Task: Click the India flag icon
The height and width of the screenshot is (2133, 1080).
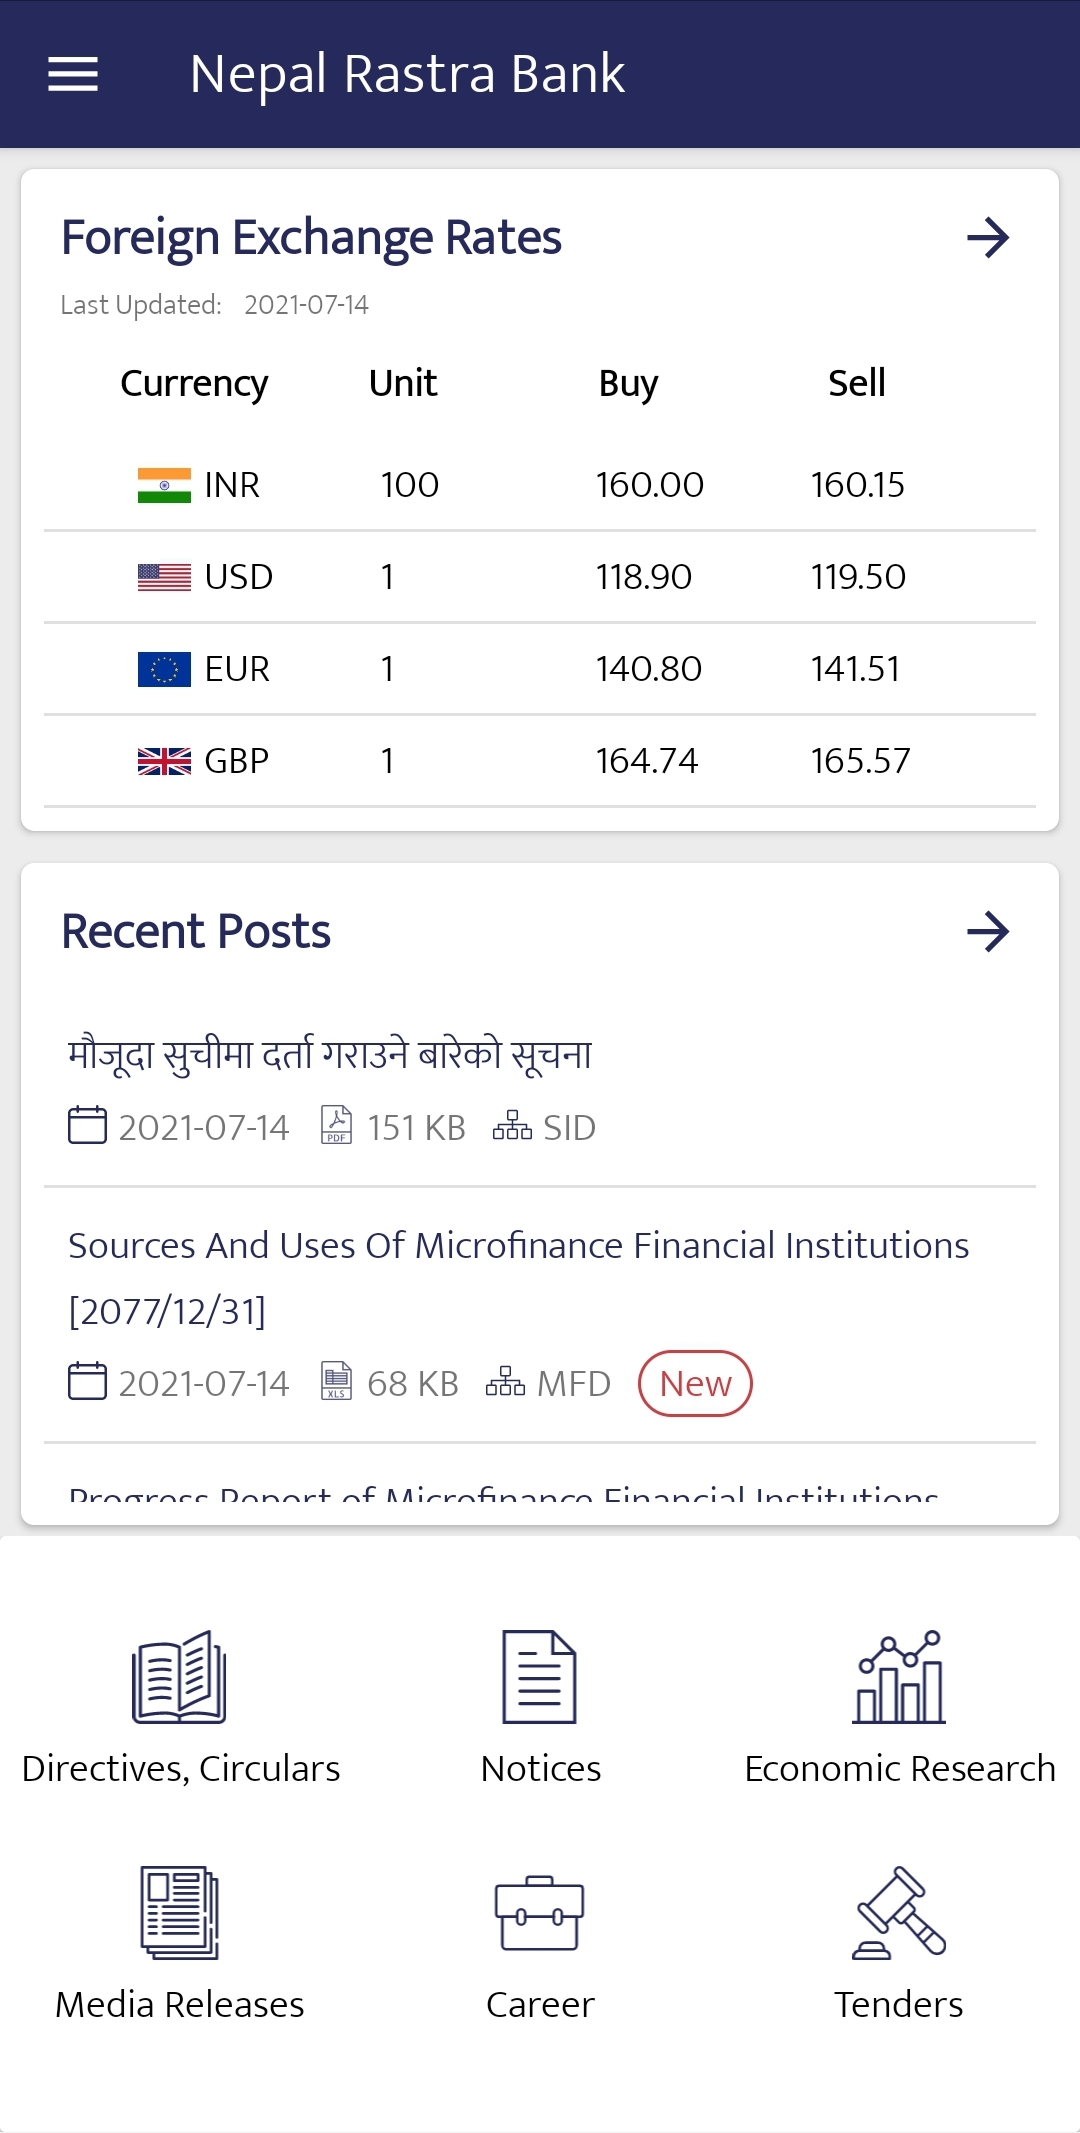Action: (164, 485)
